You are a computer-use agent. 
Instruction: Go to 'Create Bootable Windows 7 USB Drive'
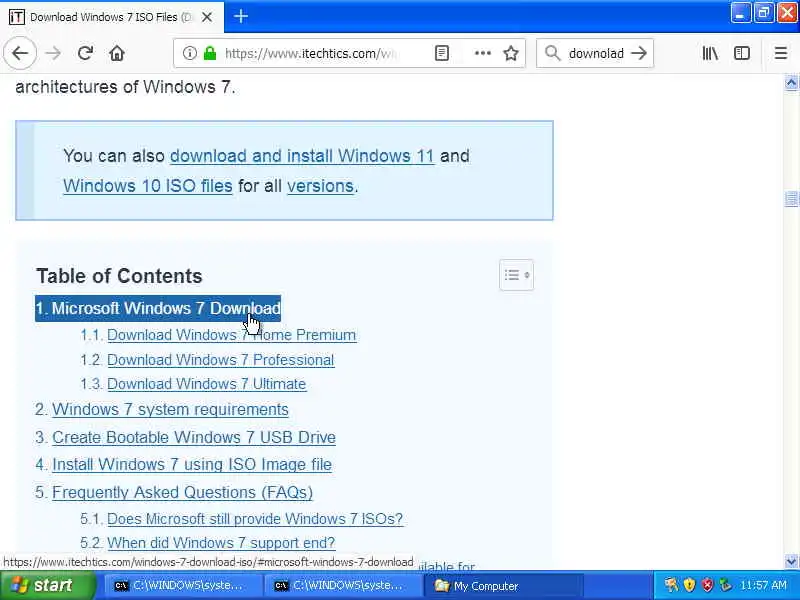pyautogui.click(x=194, y=437)
